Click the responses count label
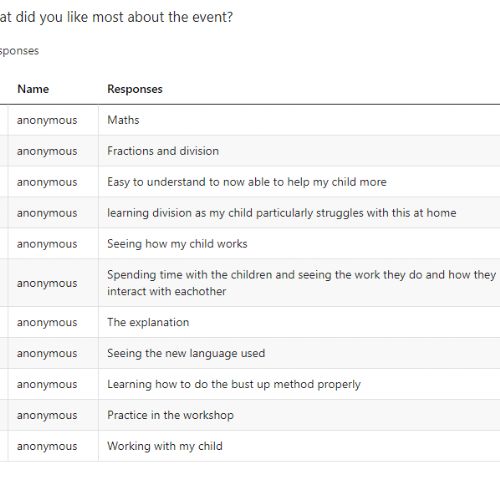Viewport: 500px width, 500px height. (19, 51)
